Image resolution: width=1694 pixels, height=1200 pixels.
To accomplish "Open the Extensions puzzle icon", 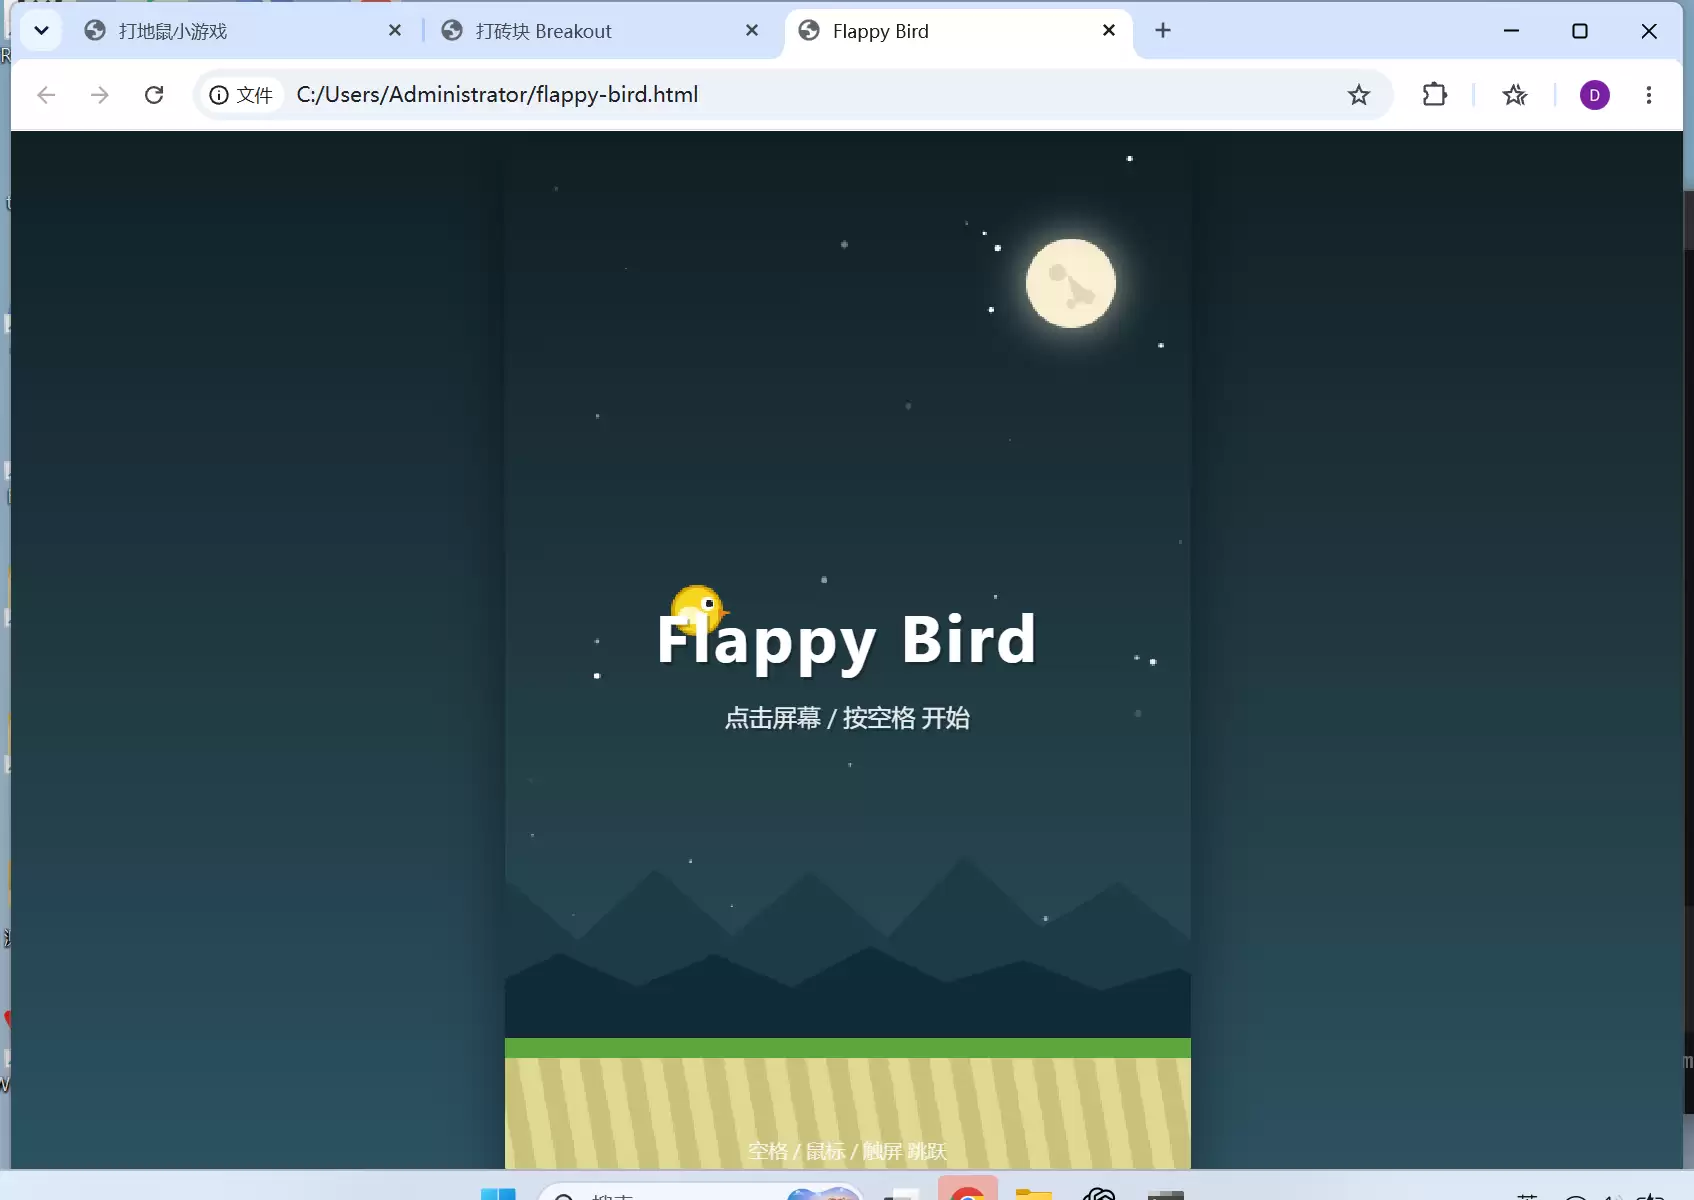I will point(1435,95).
